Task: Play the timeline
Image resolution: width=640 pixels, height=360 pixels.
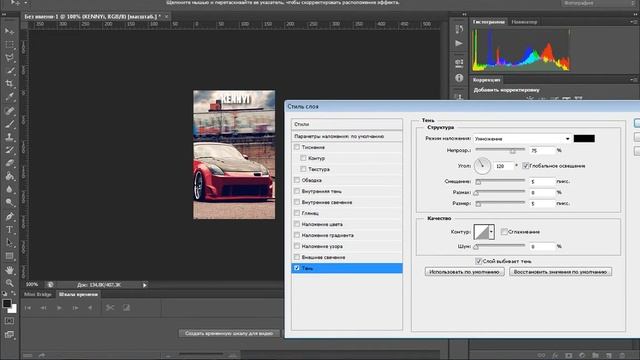Action: tap(60, 308)
